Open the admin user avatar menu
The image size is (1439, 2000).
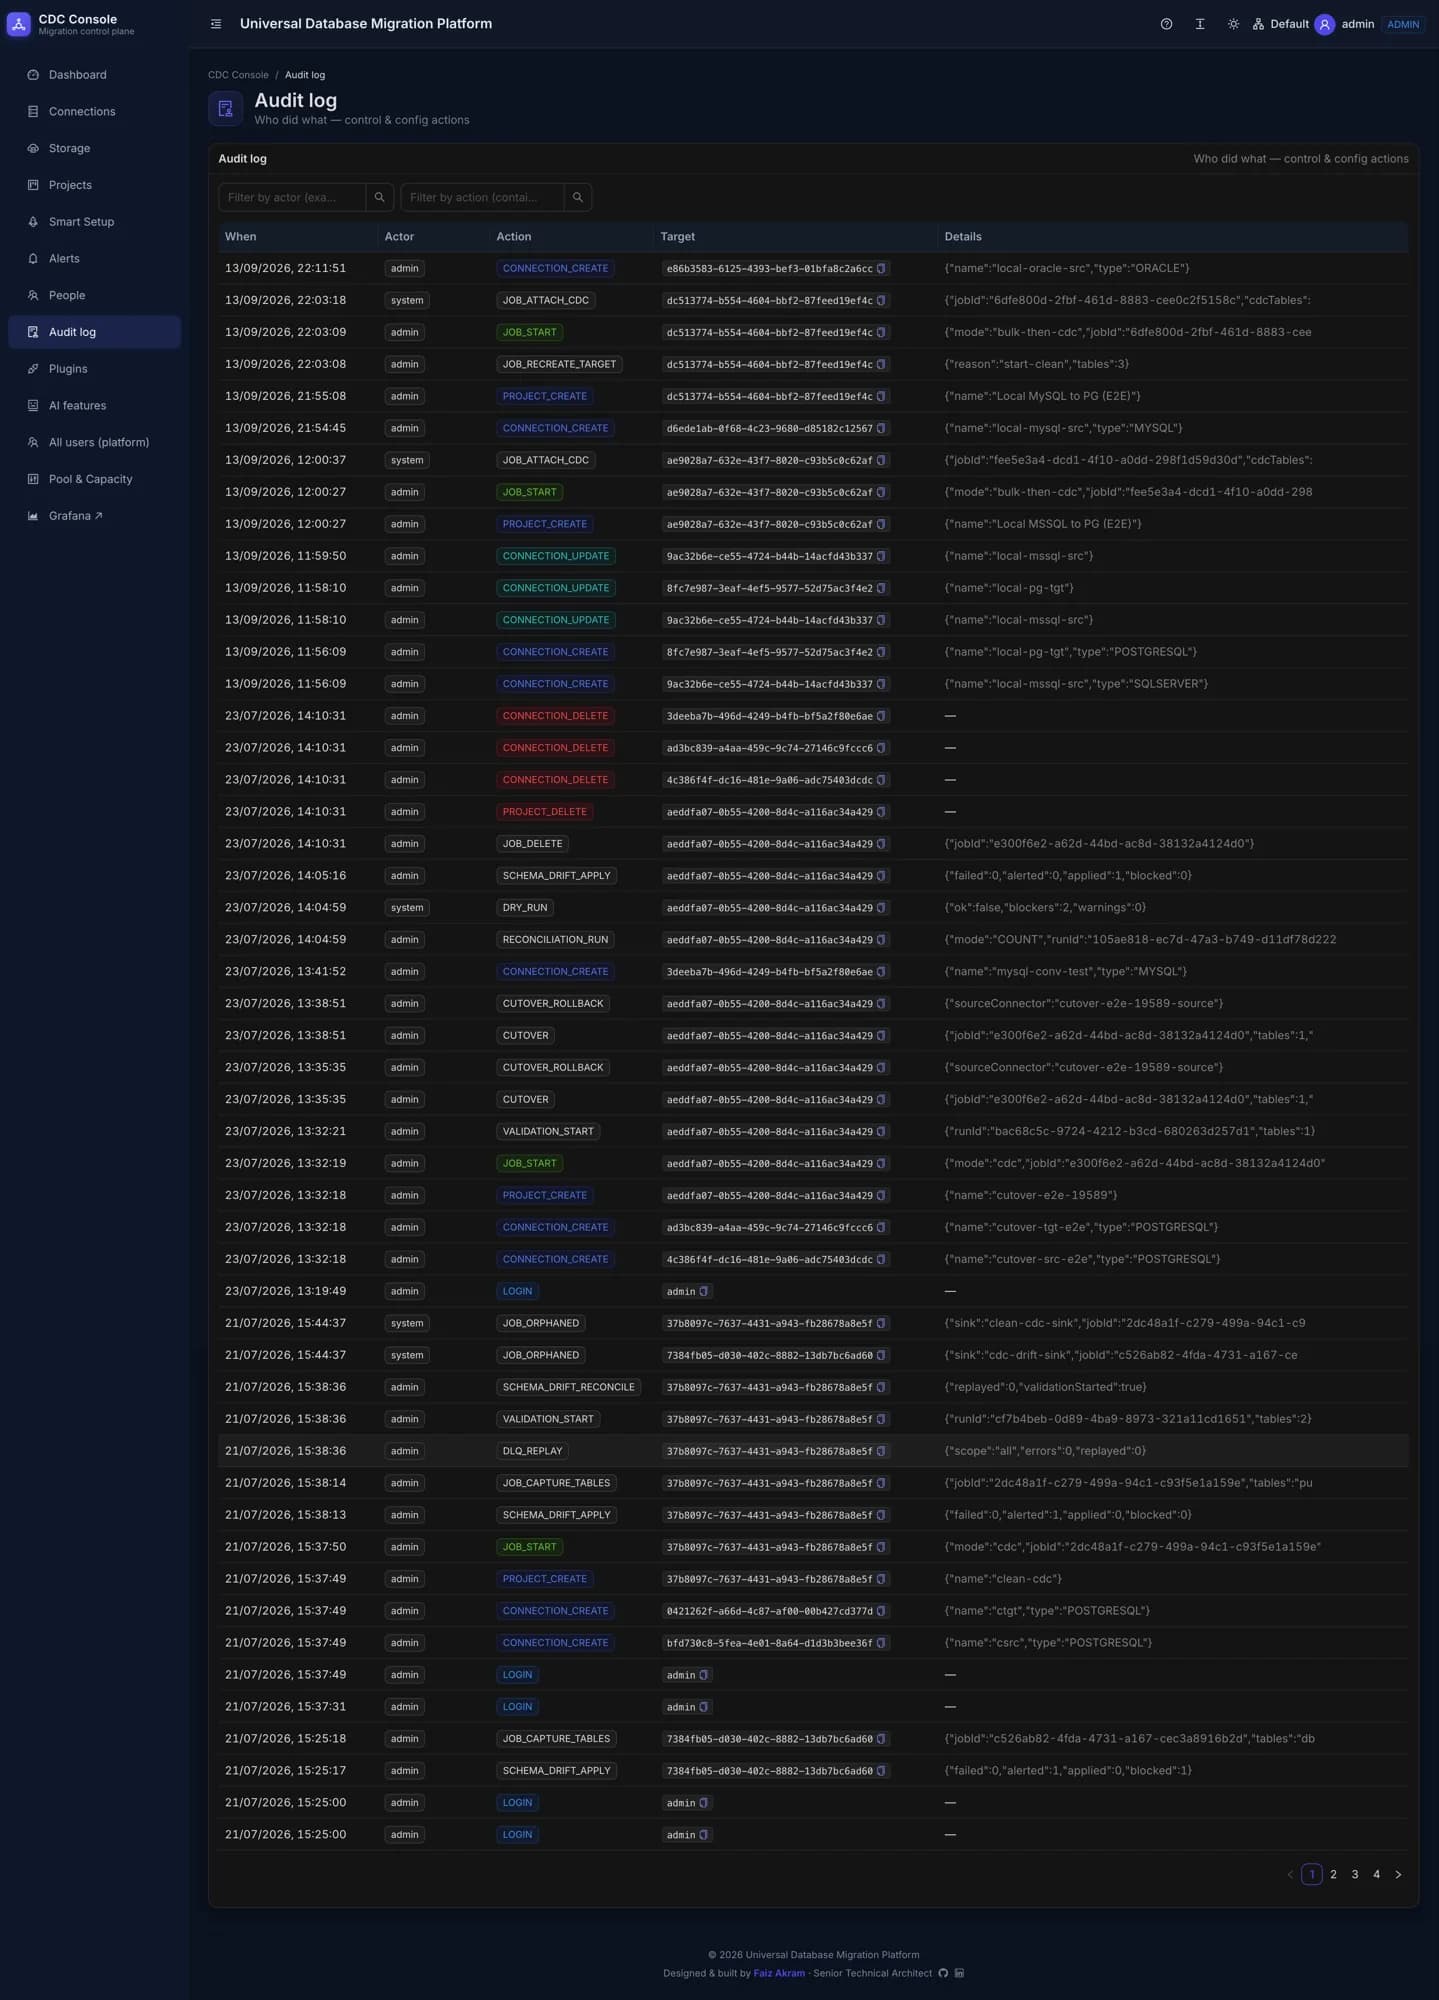pos(1324,24)
